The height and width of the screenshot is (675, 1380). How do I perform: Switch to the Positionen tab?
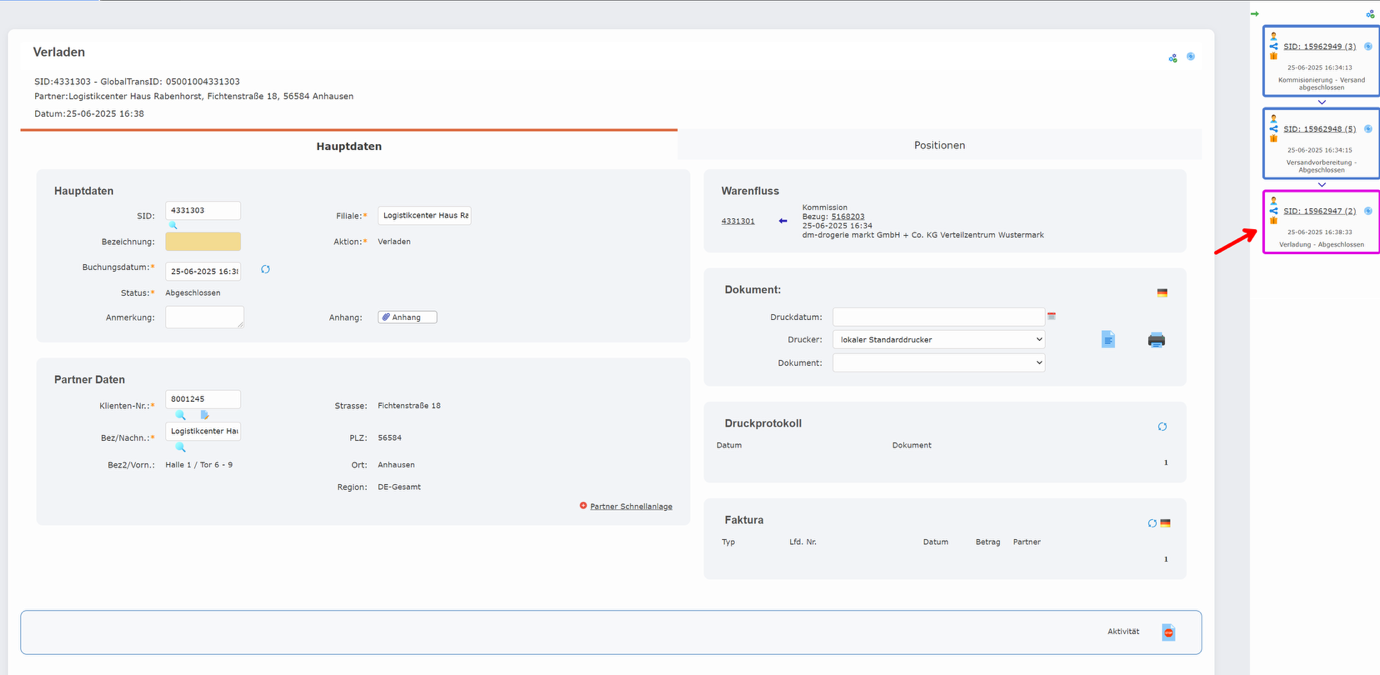click(x=939, y=146)
